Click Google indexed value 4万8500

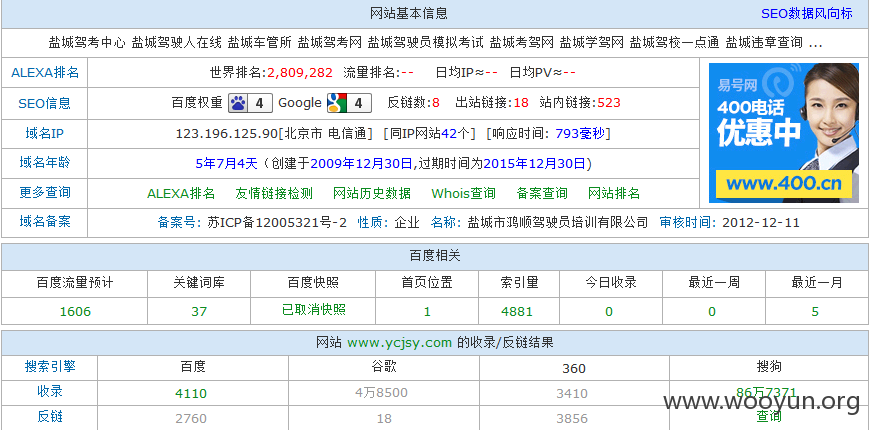[x=381, y=393]
